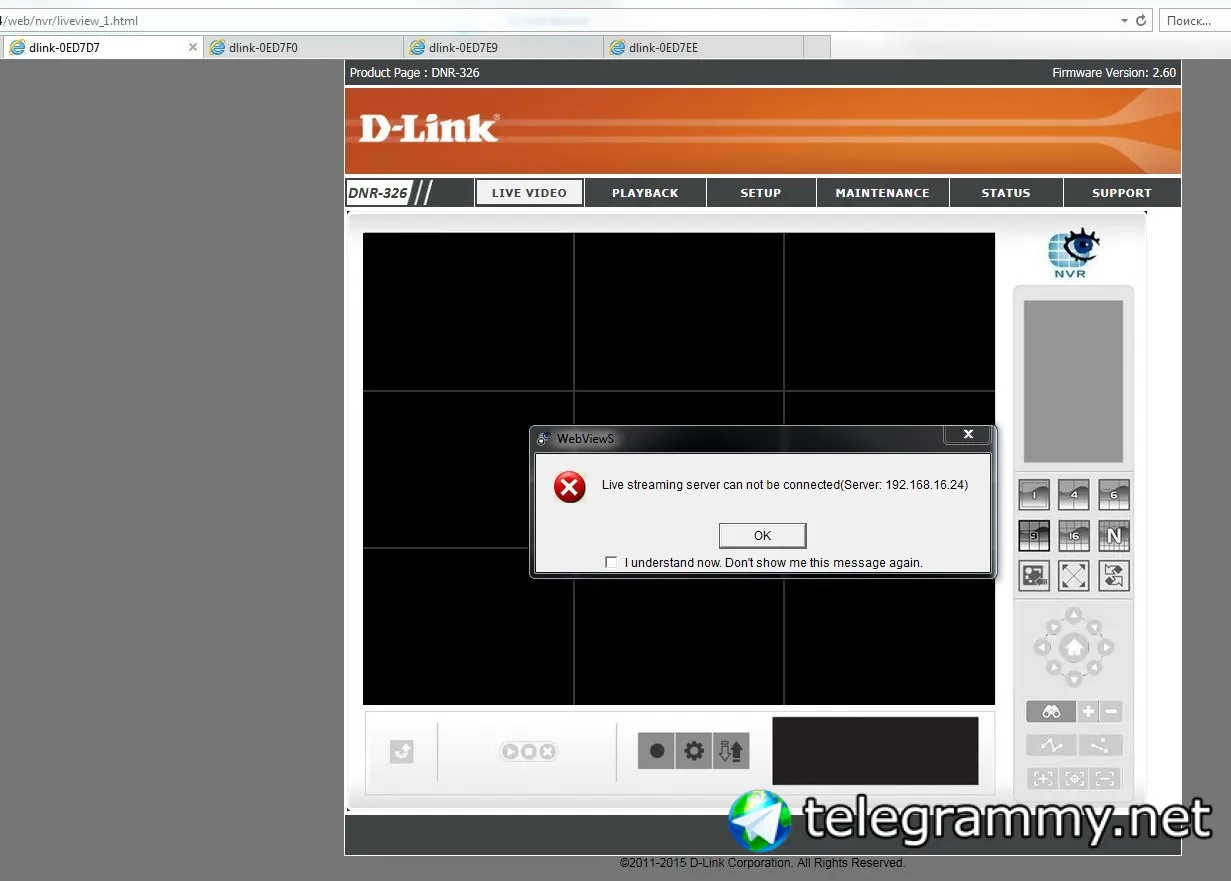Pan camera left with PTZ arrow
The width and height of the screenshot is (1231, 881).
1041,648
